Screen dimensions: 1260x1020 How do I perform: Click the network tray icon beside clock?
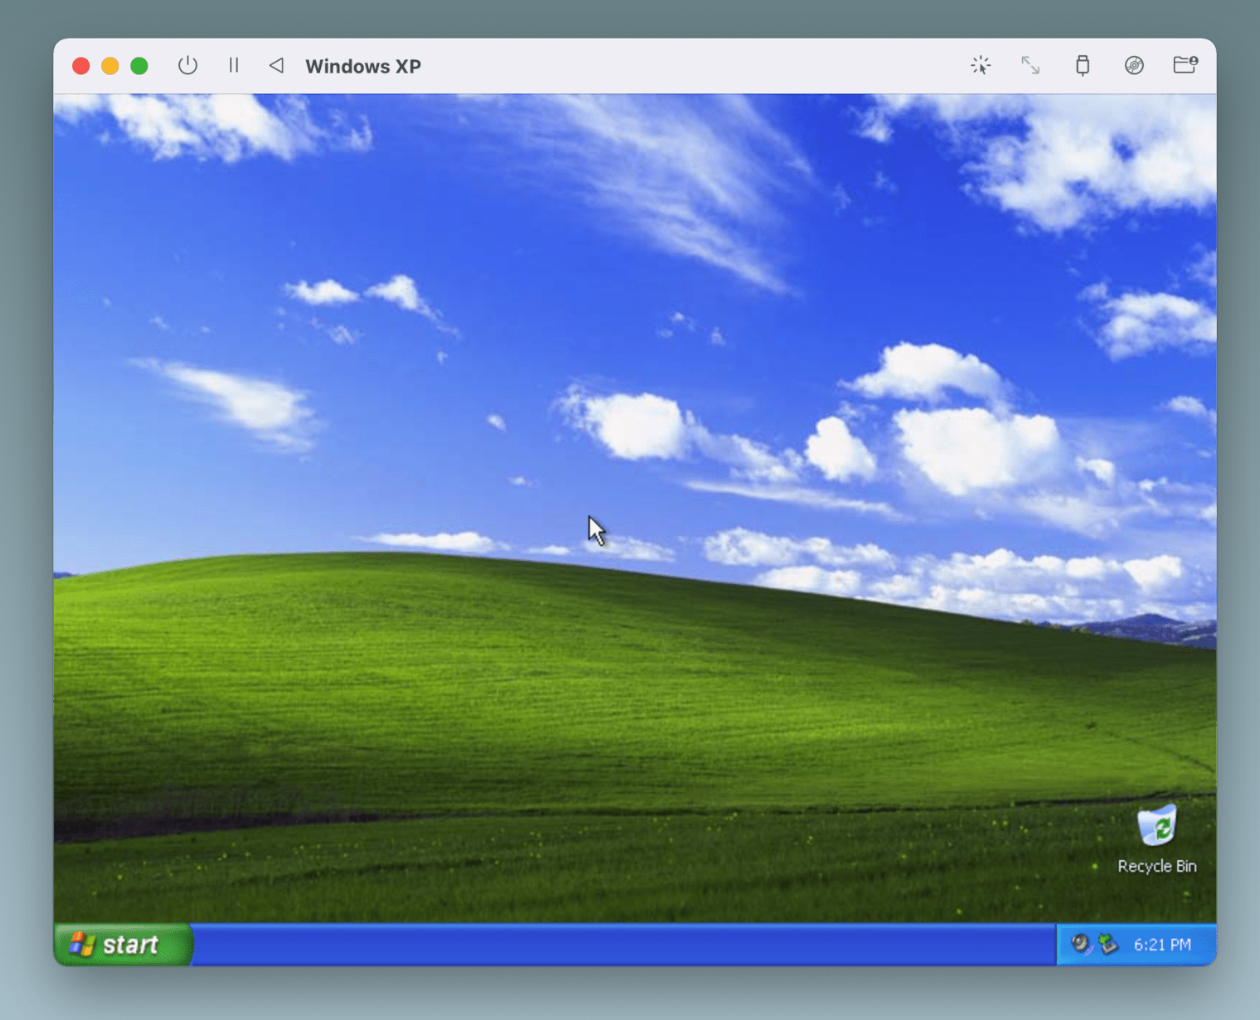click(1108, 943)
